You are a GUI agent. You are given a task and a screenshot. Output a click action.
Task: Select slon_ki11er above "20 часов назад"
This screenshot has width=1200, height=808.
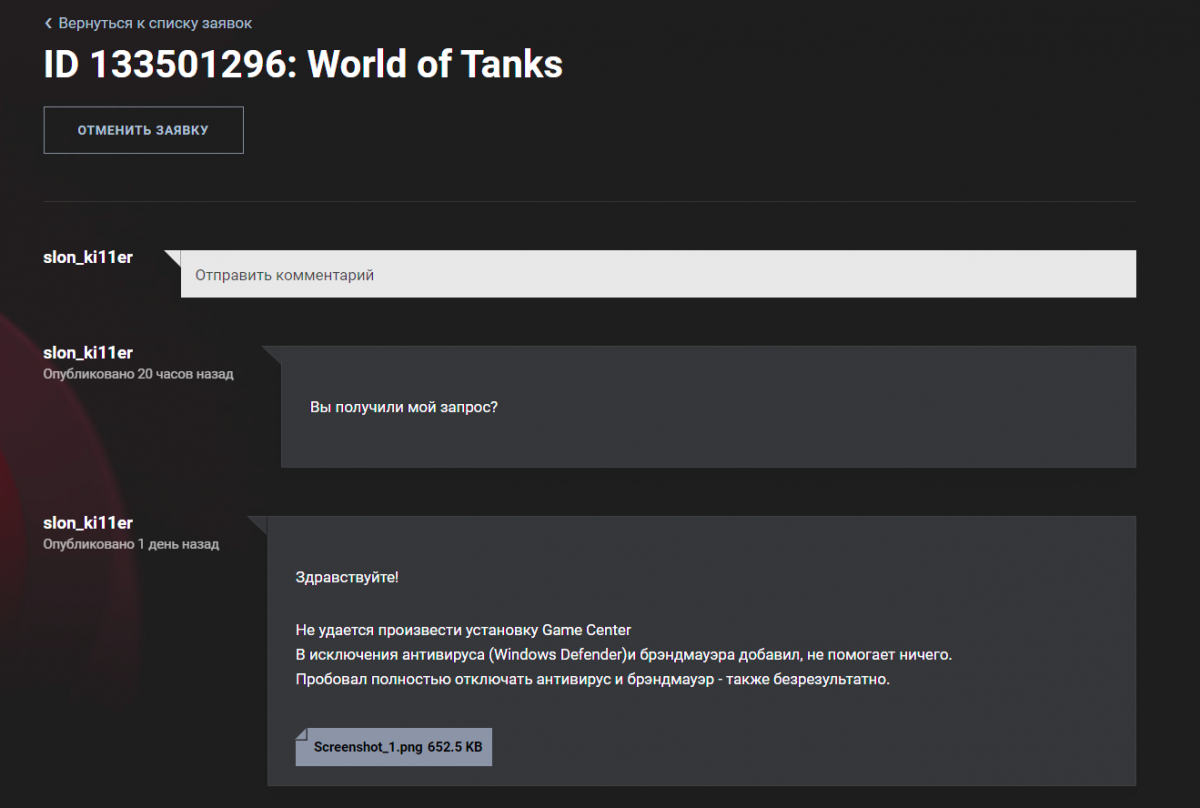[x=88, y=353]
